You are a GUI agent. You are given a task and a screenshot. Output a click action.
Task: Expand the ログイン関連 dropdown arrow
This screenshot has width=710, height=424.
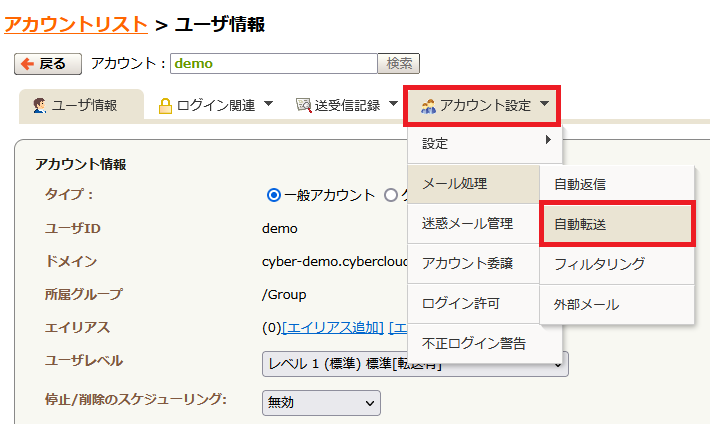pyautogui.click(x=268, y=104)
